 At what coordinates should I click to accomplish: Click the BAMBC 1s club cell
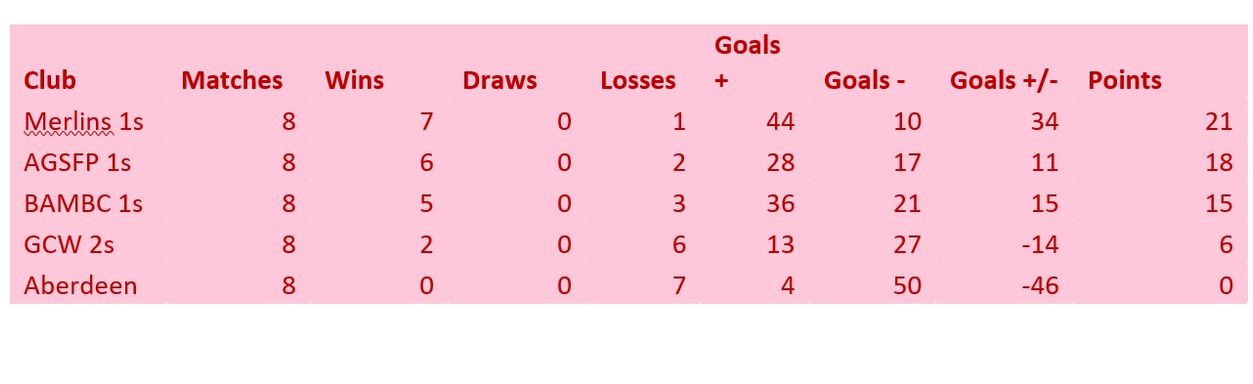pyautogui.click(x=83, y=204)
